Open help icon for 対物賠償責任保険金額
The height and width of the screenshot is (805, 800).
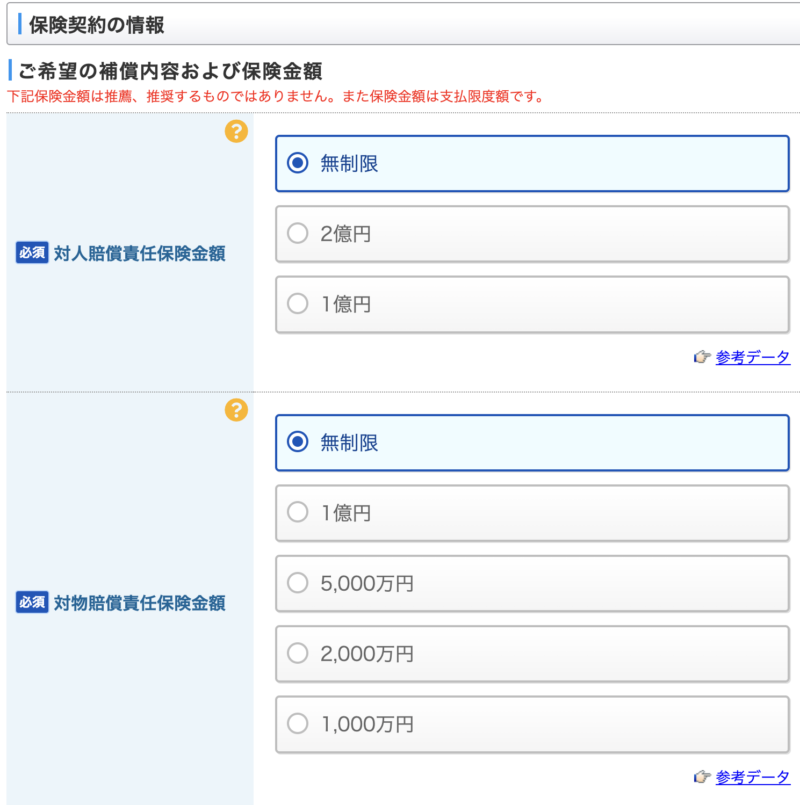tap(236, 410)
